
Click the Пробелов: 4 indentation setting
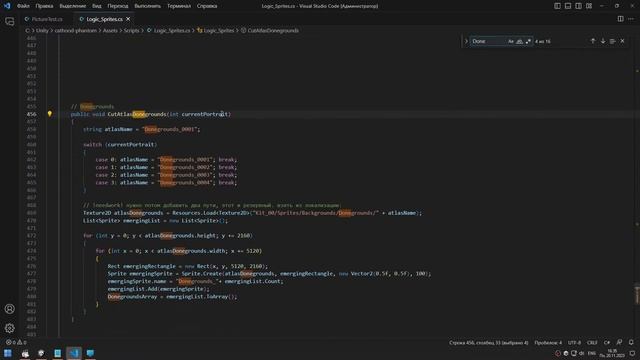pos(548,342)
